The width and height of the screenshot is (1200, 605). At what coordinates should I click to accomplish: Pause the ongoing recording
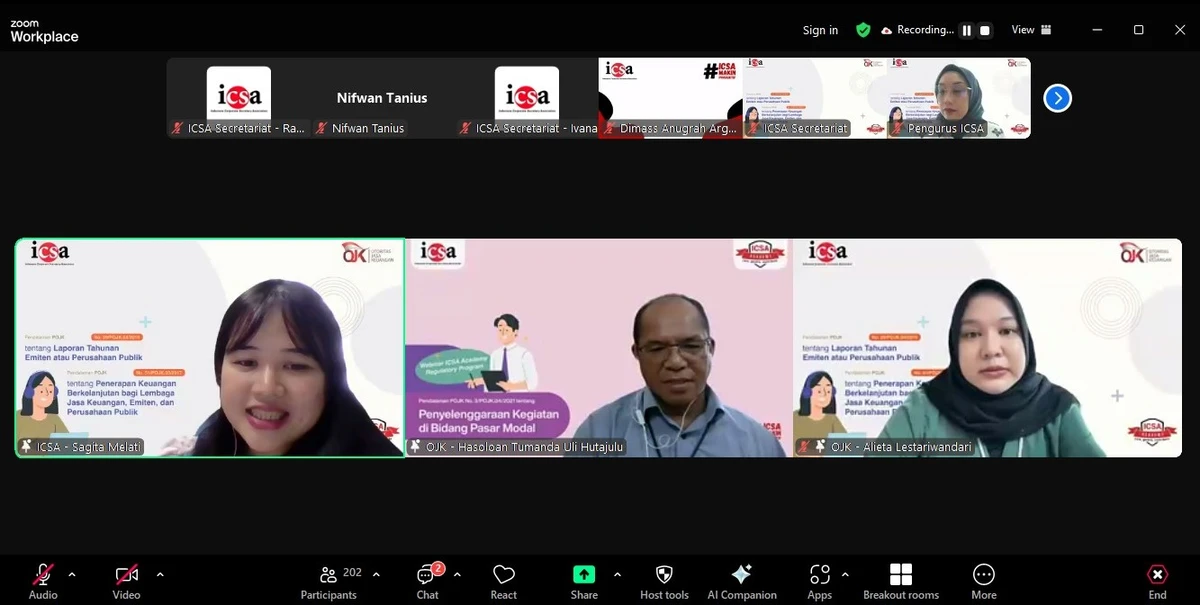click(966, 30)
